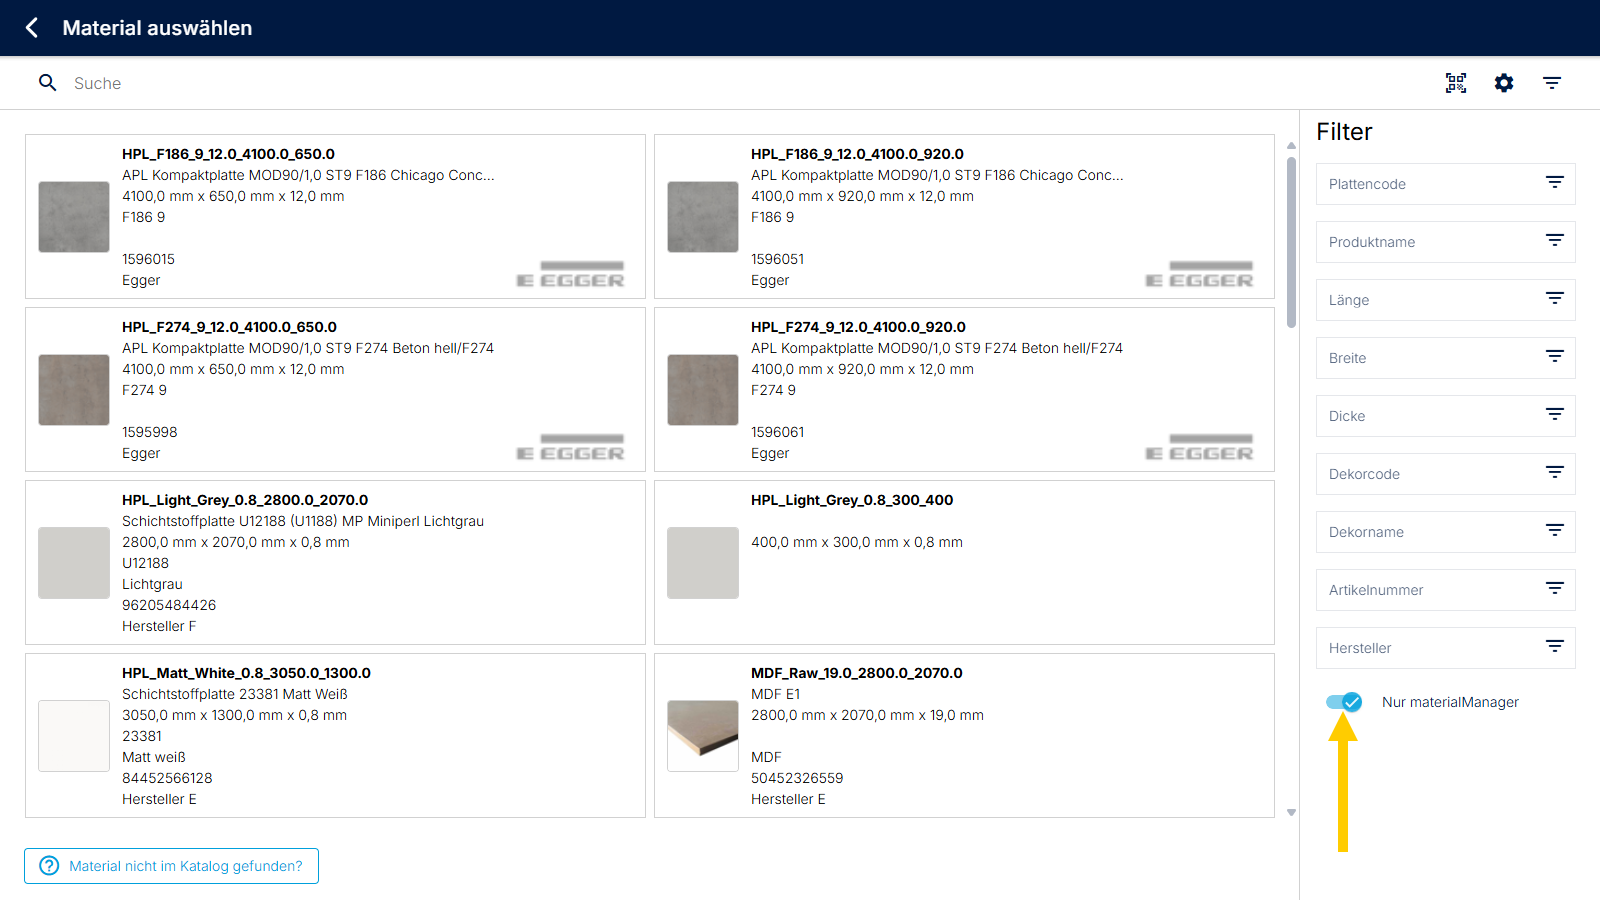Open the Produktname filter

pyautogui.click(x=1446, y=242)
